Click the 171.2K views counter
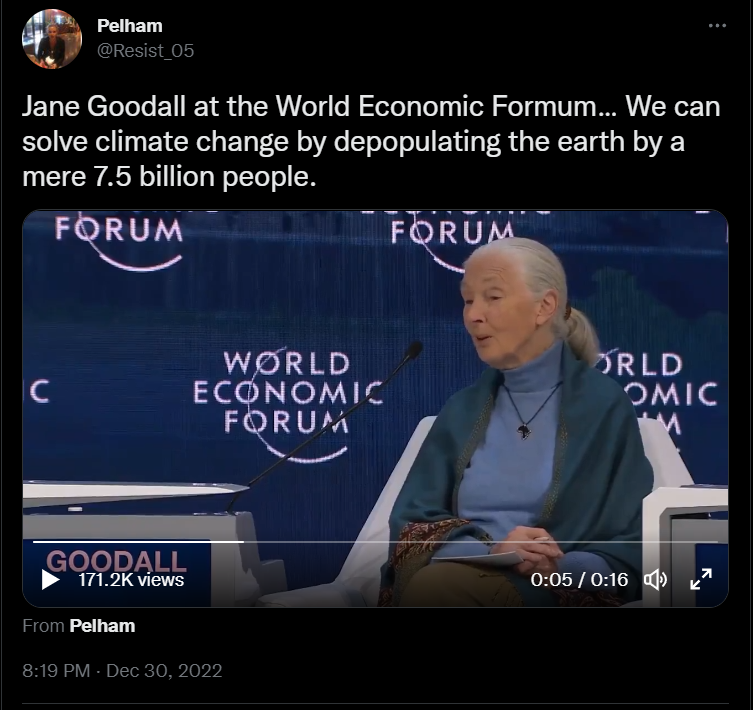 [x=130, y=580]
